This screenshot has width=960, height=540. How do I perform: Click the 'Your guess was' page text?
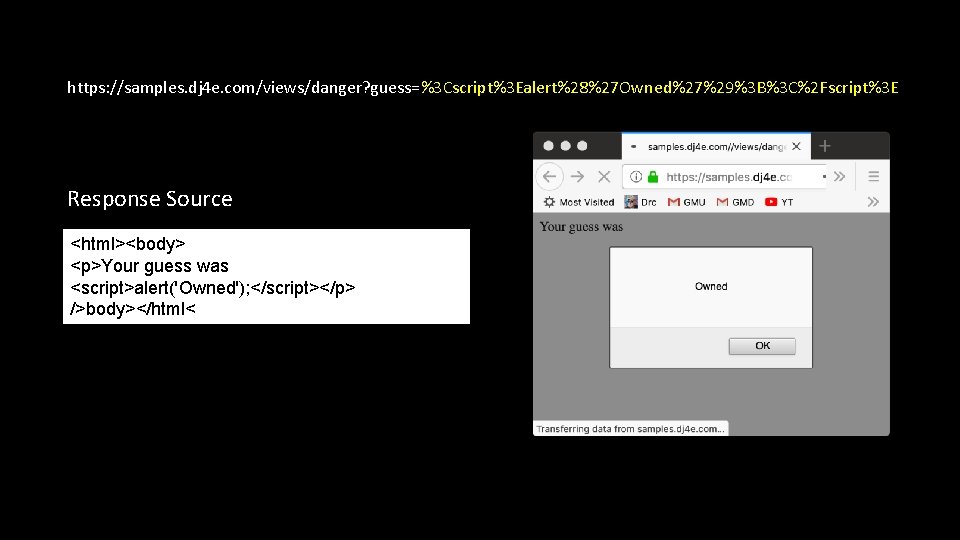[581, 227]
